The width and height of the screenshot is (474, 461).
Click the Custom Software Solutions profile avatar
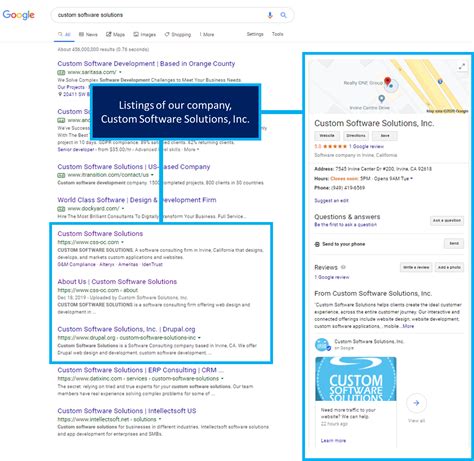click(x=322, y=344)
